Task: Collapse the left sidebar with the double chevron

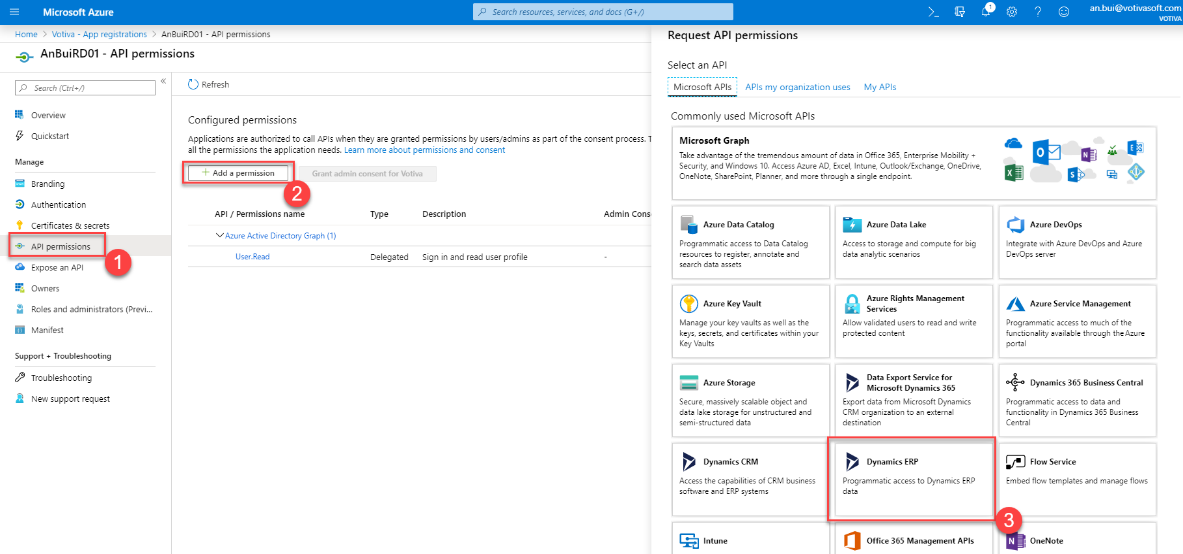Action: (x=163, y=81)
